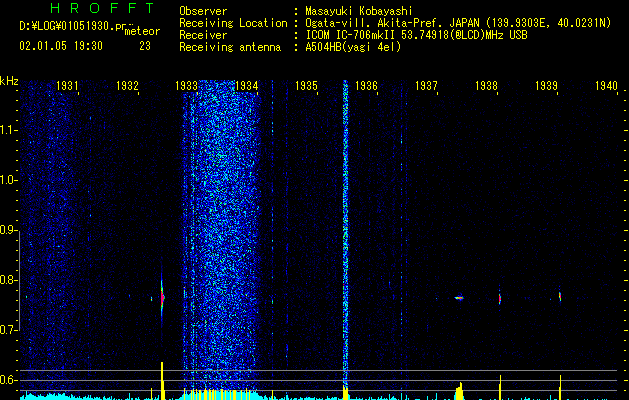Click the Observer field label

click(203, 11)
